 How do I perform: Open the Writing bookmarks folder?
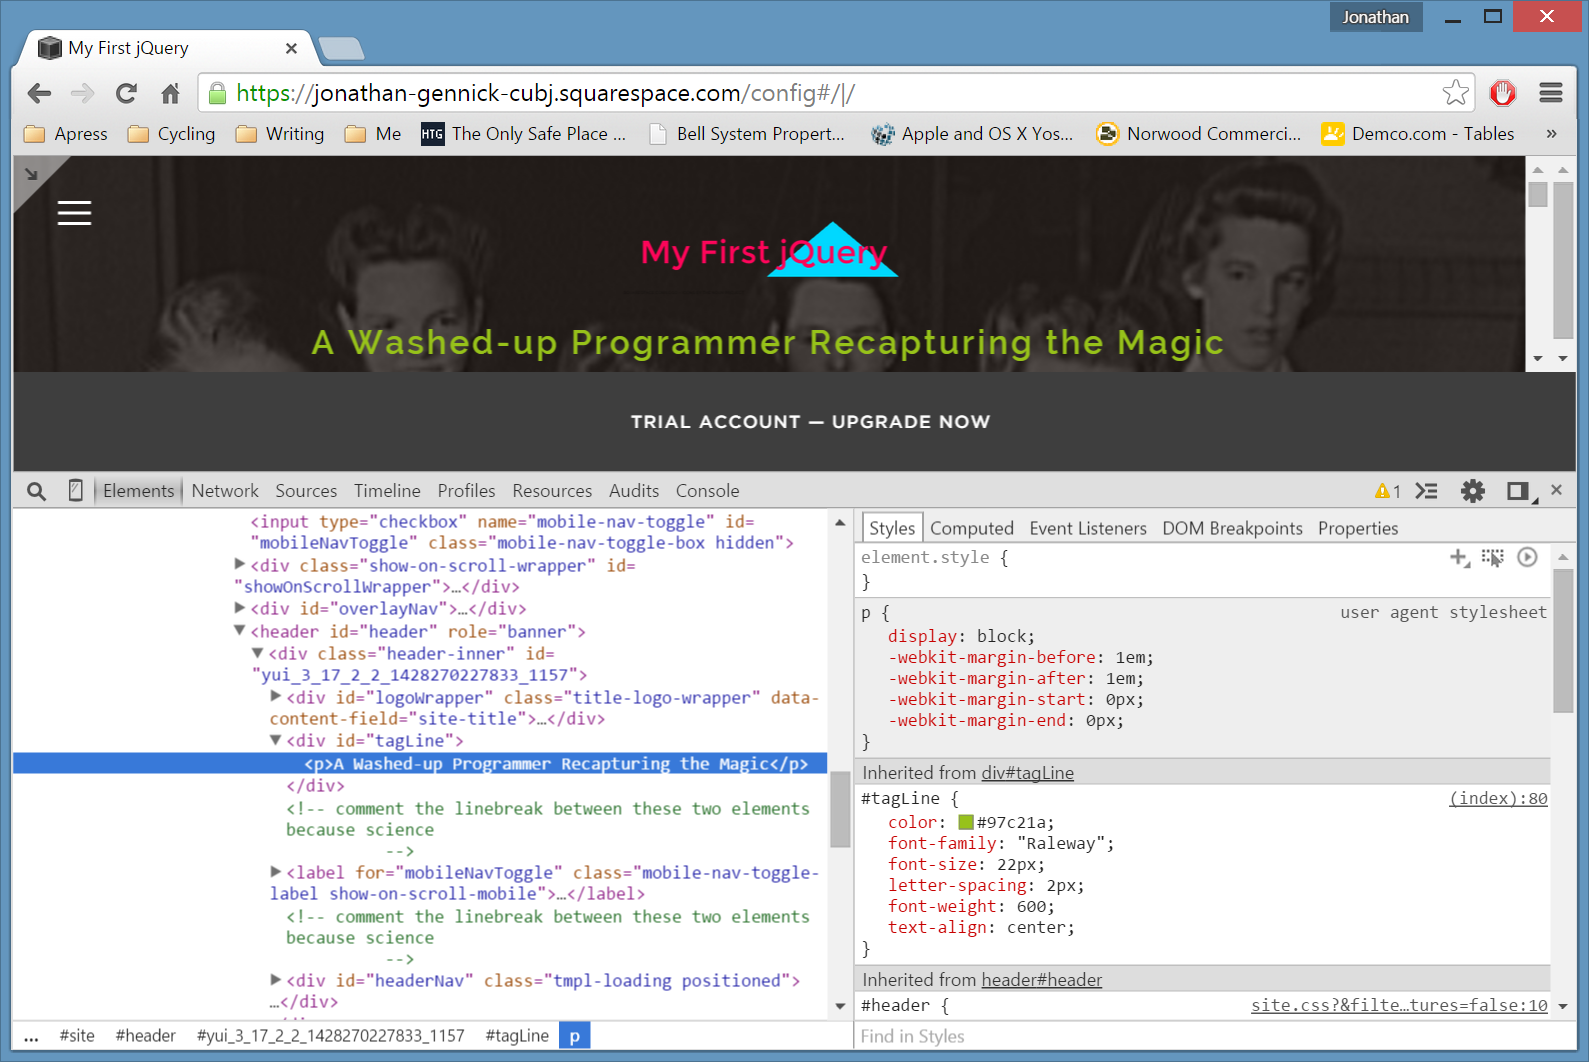click(x=280, y=134)
